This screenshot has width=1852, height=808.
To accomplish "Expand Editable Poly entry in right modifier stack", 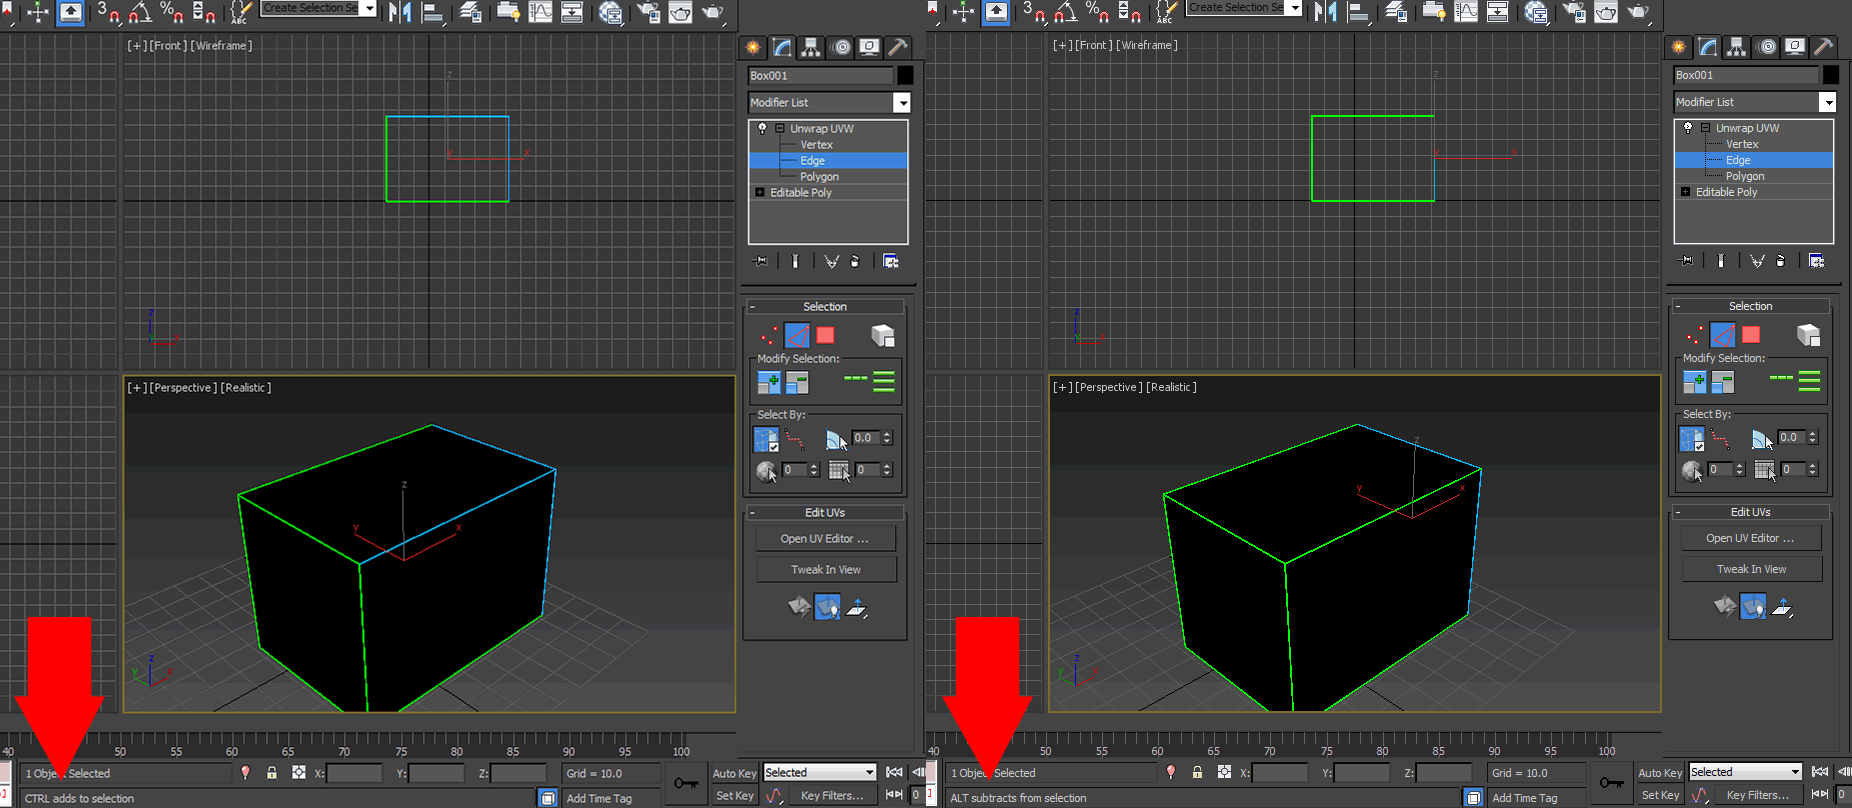I will (x=1686, y=192).
